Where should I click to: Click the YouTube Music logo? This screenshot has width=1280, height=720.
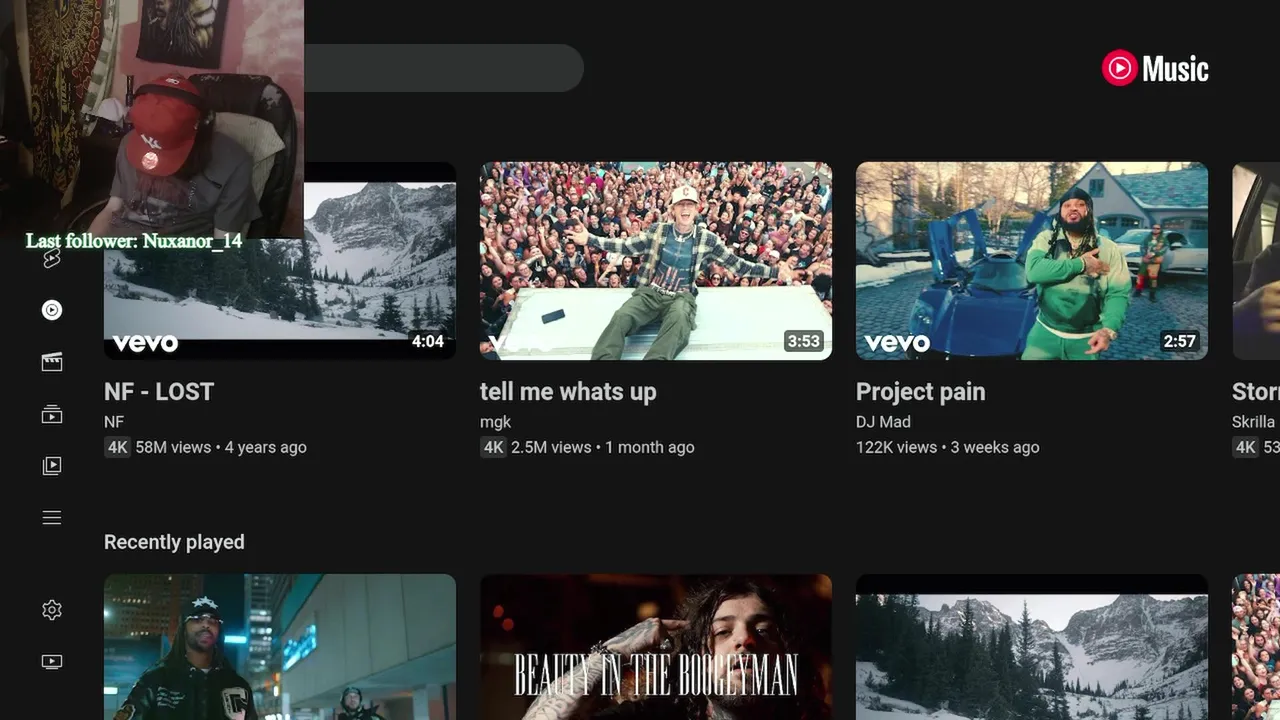1155,68
